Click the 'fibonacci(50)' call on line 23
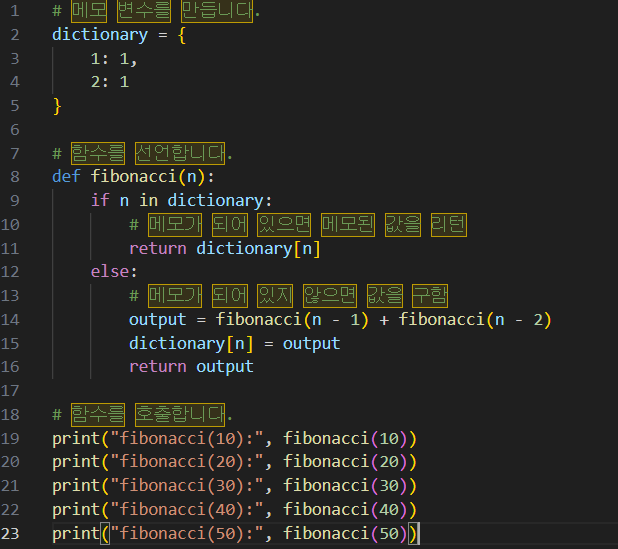The width and height of the screenshot is (618, 549). pyautogui.click(x=345, y=534)
